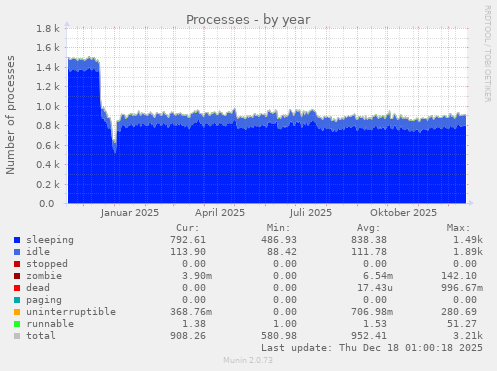This screenshot has height=371, width=497.
Task: Click the sleeping average value 838.38
Action: (369, 240)
